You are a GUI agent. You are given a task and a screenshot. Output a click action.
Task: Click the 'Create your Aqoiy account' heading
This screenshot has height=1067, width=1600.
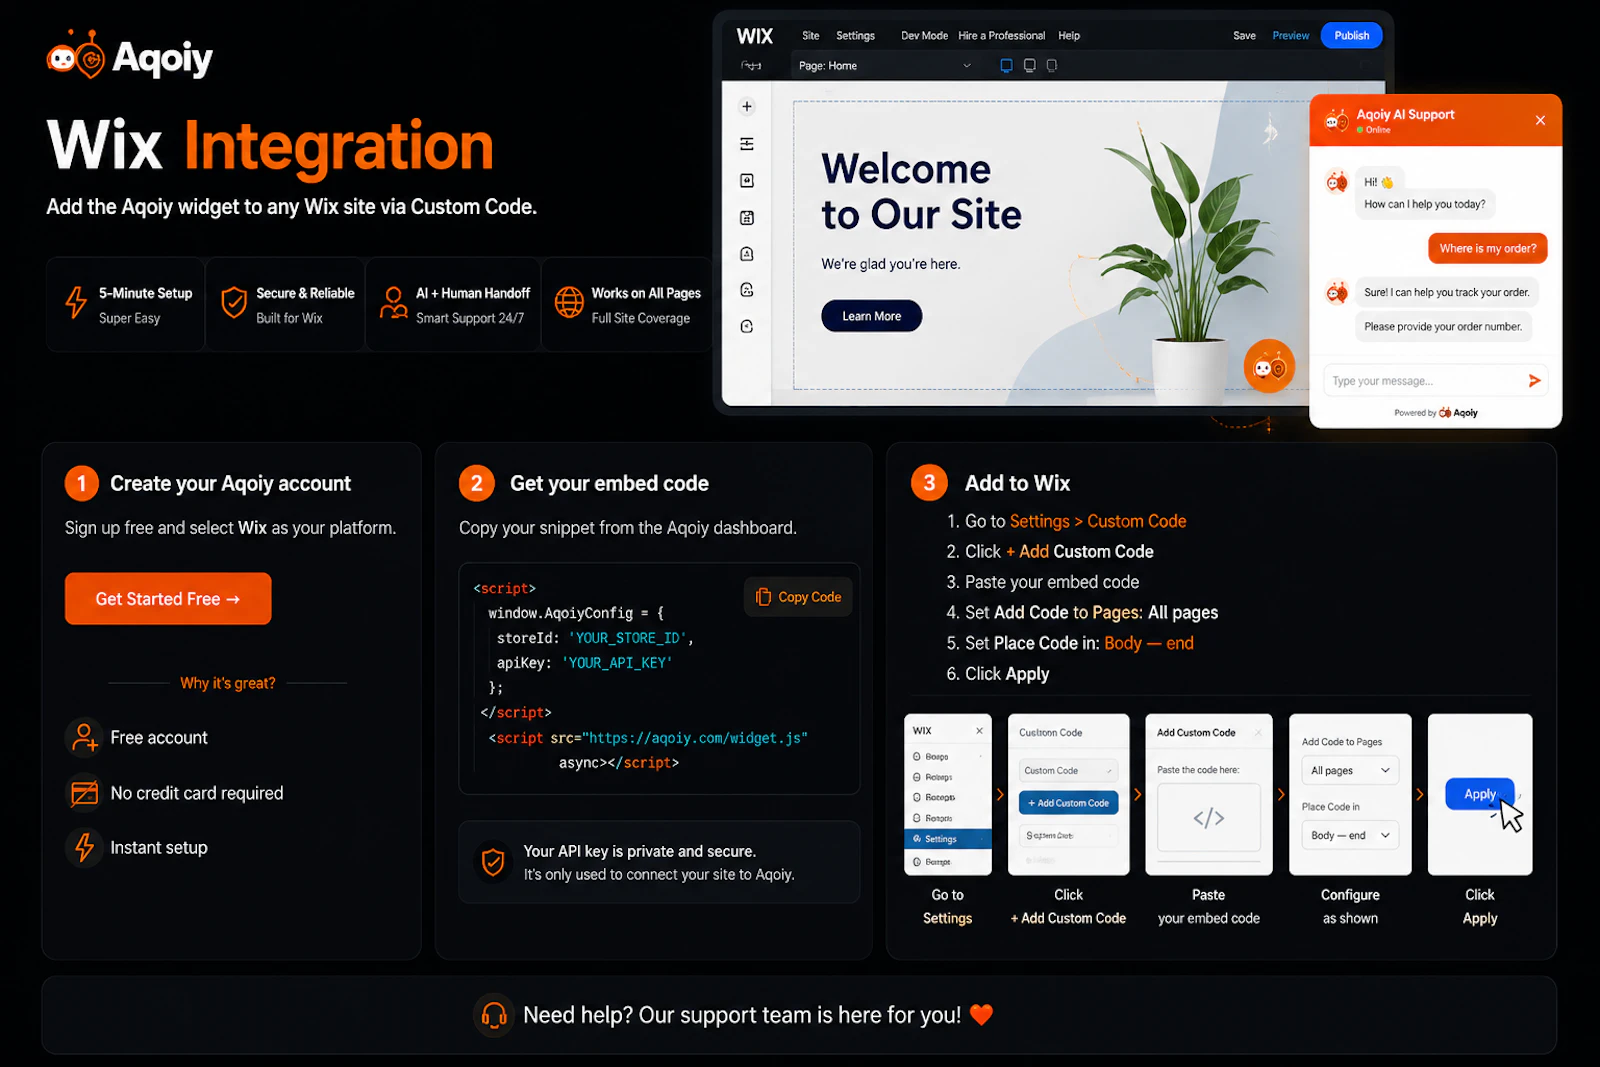tap(230, 484)
